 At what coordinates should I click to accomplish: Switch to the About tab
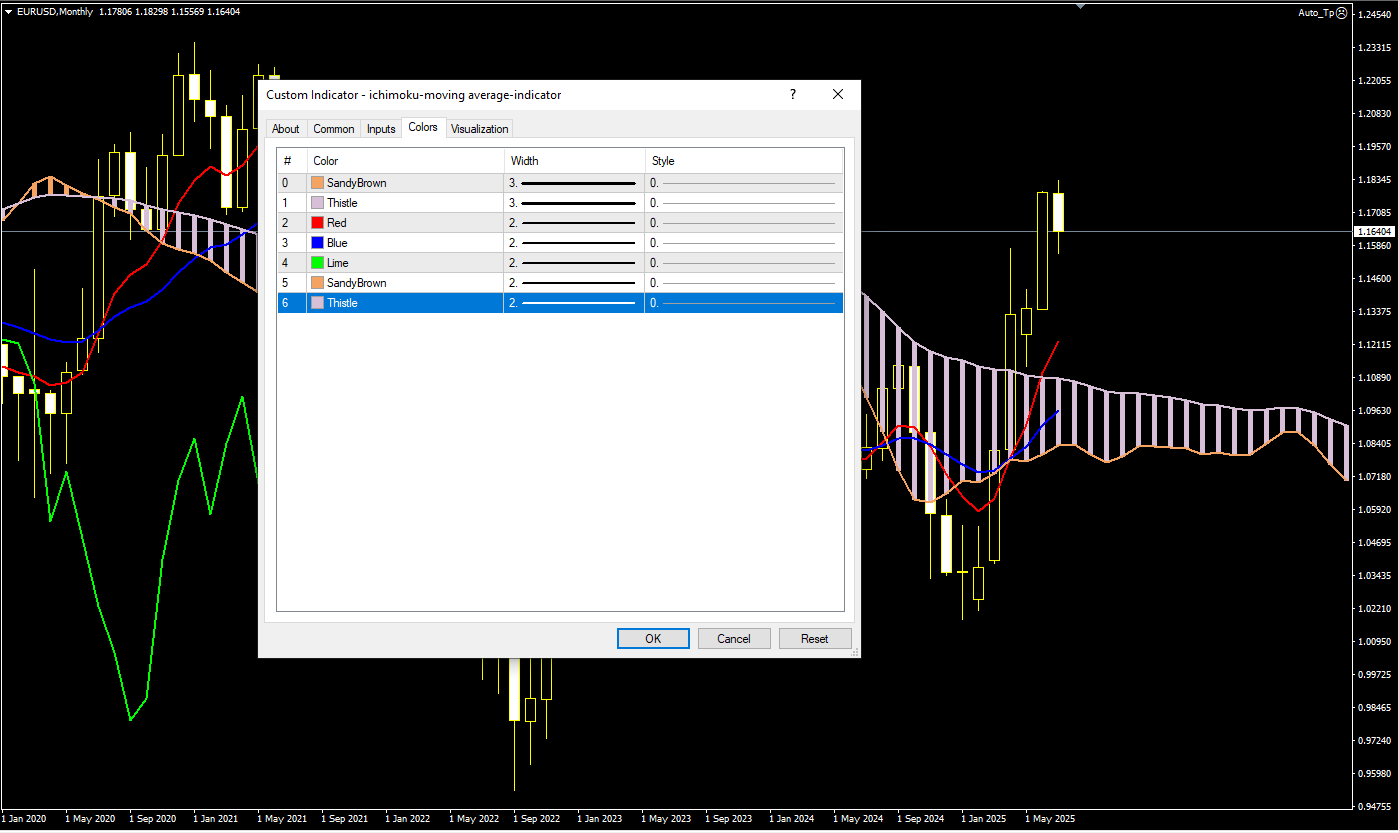(285, 129)
